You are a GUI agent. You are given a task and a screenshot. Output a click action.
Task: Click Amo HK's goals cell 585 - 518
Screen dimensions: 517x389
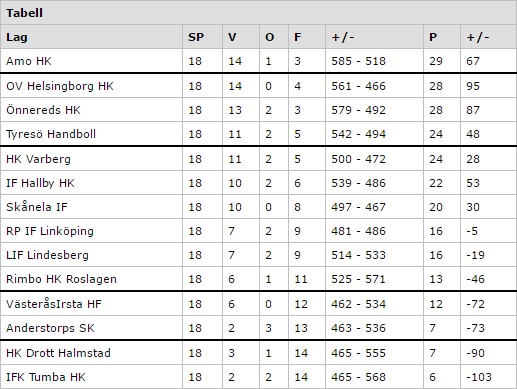[358, 61]
